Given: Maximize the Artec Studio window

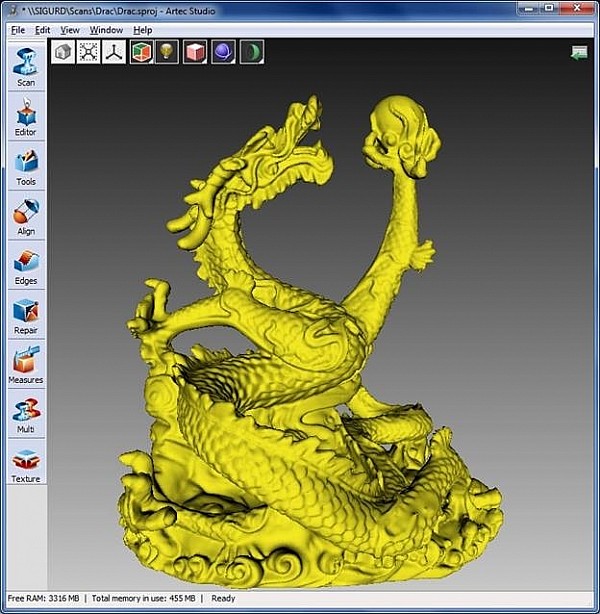Looking at the screenshot, I should (549, 7).
